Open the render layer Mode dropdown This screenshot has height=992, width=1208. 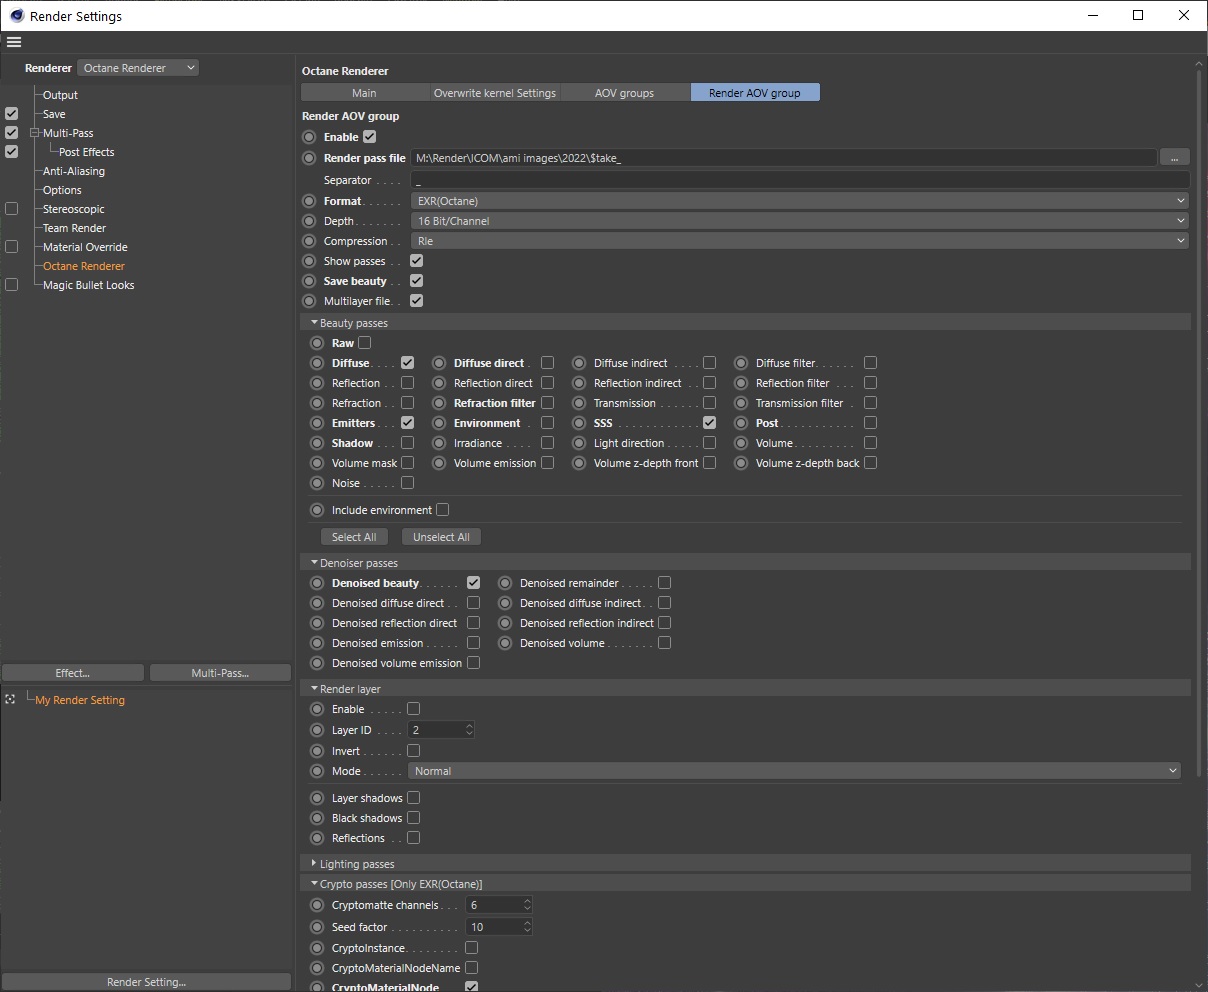(795, 771)
